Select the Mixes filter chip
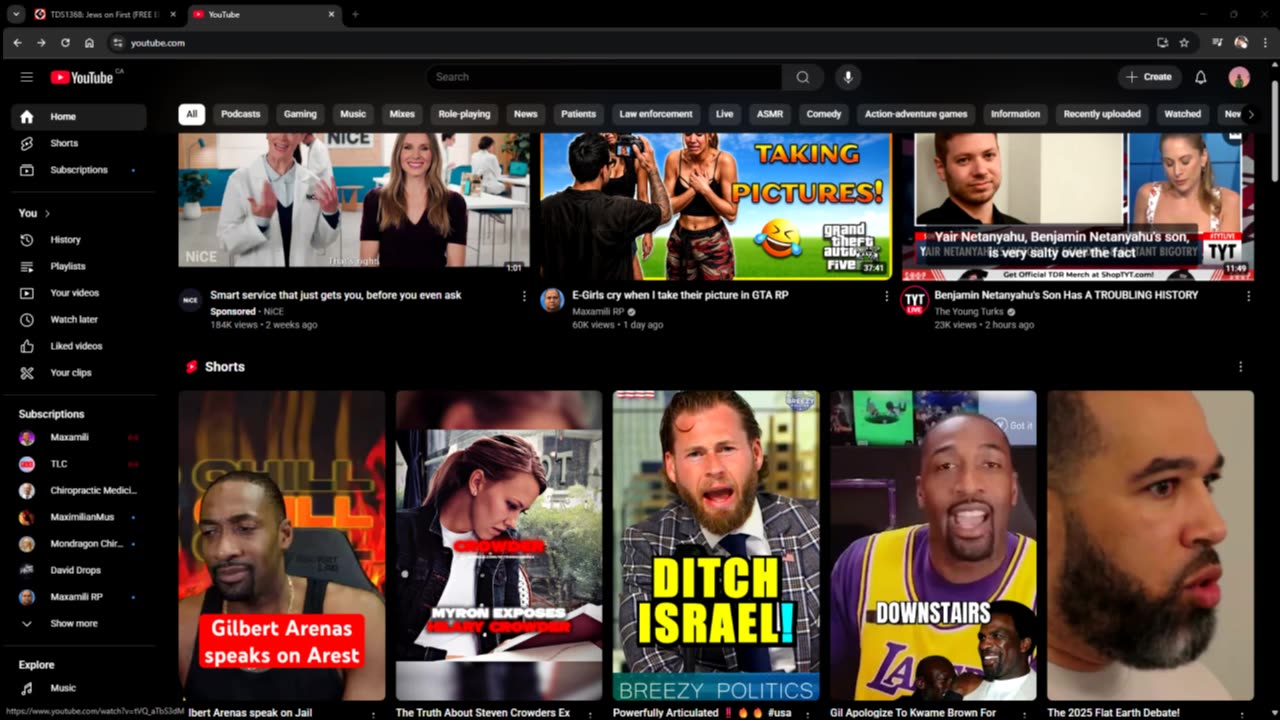 click(402, 114)
